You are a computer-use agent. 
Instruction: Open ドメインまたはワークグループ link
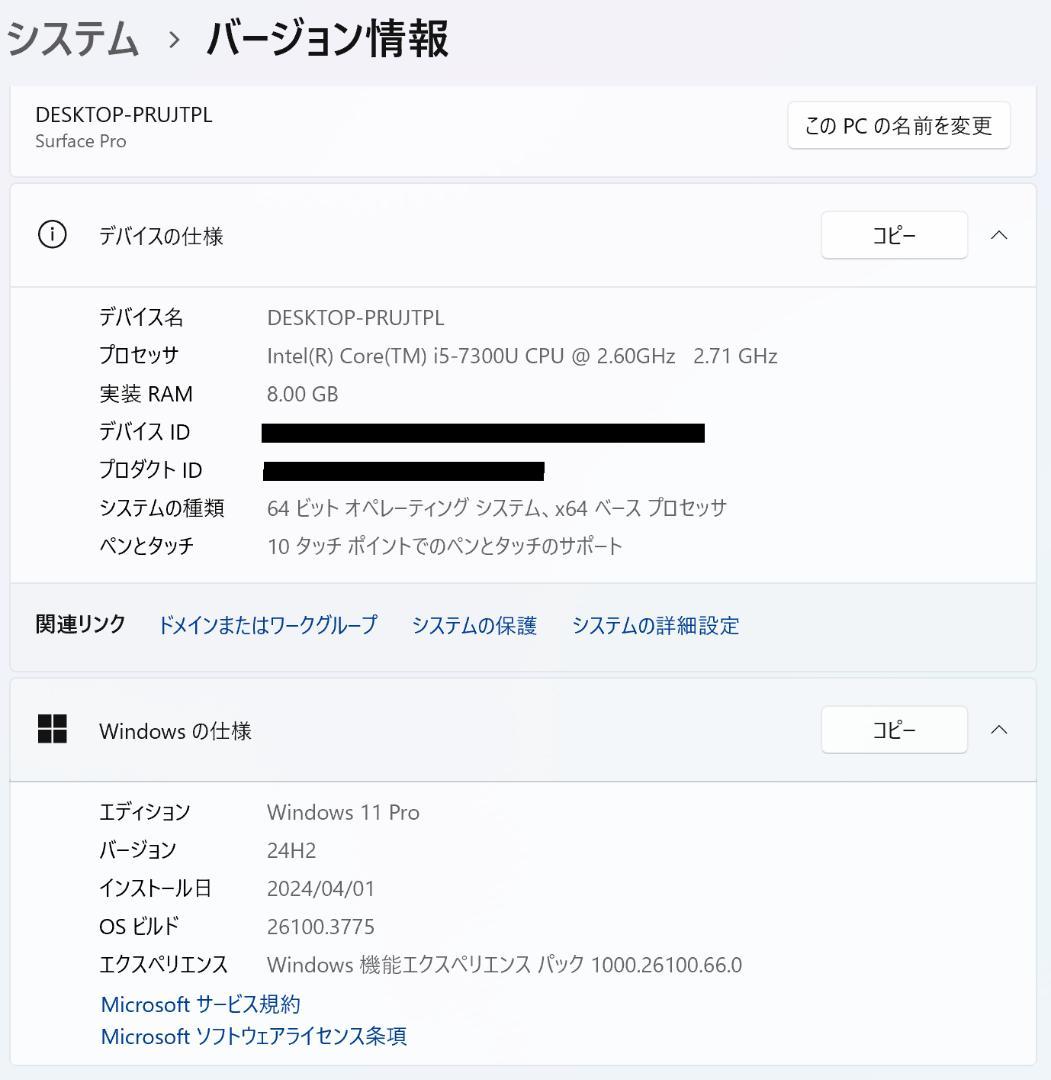click(268, 625)
